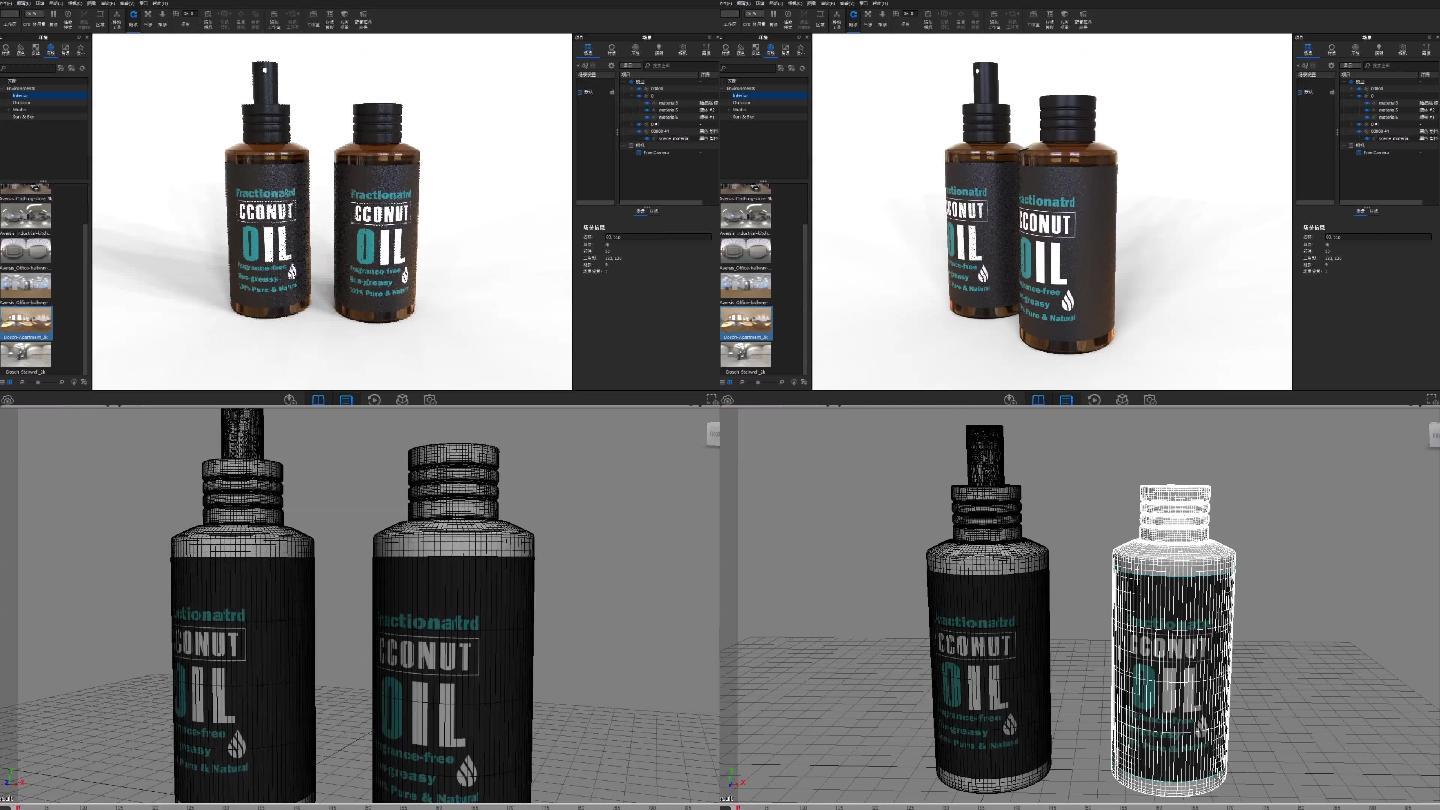This screenshot has width=1440, height=810.
Task: Click Render icon in right window bottom toolbar
Action: [x=1150, y=399]
